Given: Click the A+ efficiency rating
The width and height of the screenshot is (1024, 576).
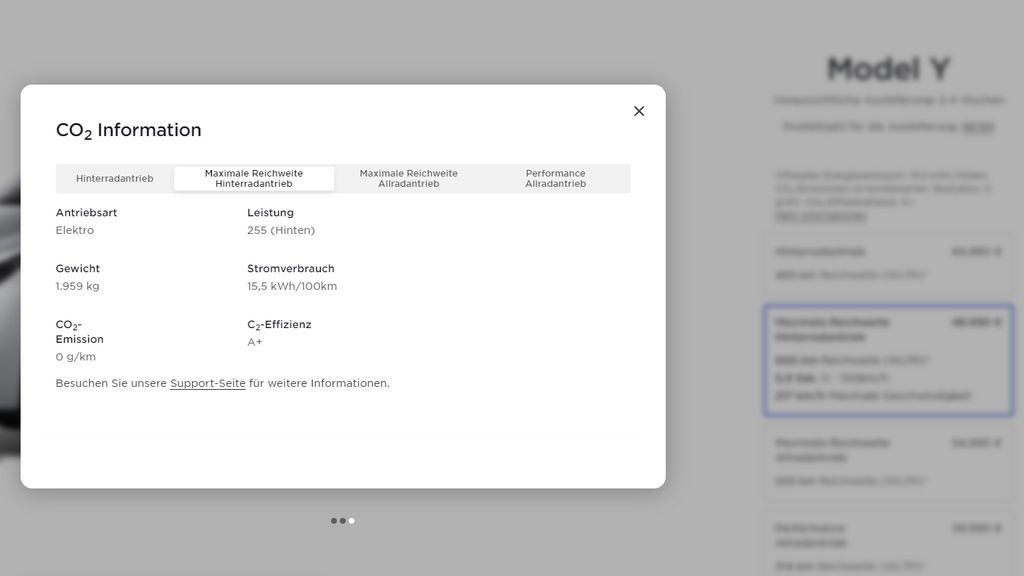Looking at the screenshot, I should click(255, 342).
